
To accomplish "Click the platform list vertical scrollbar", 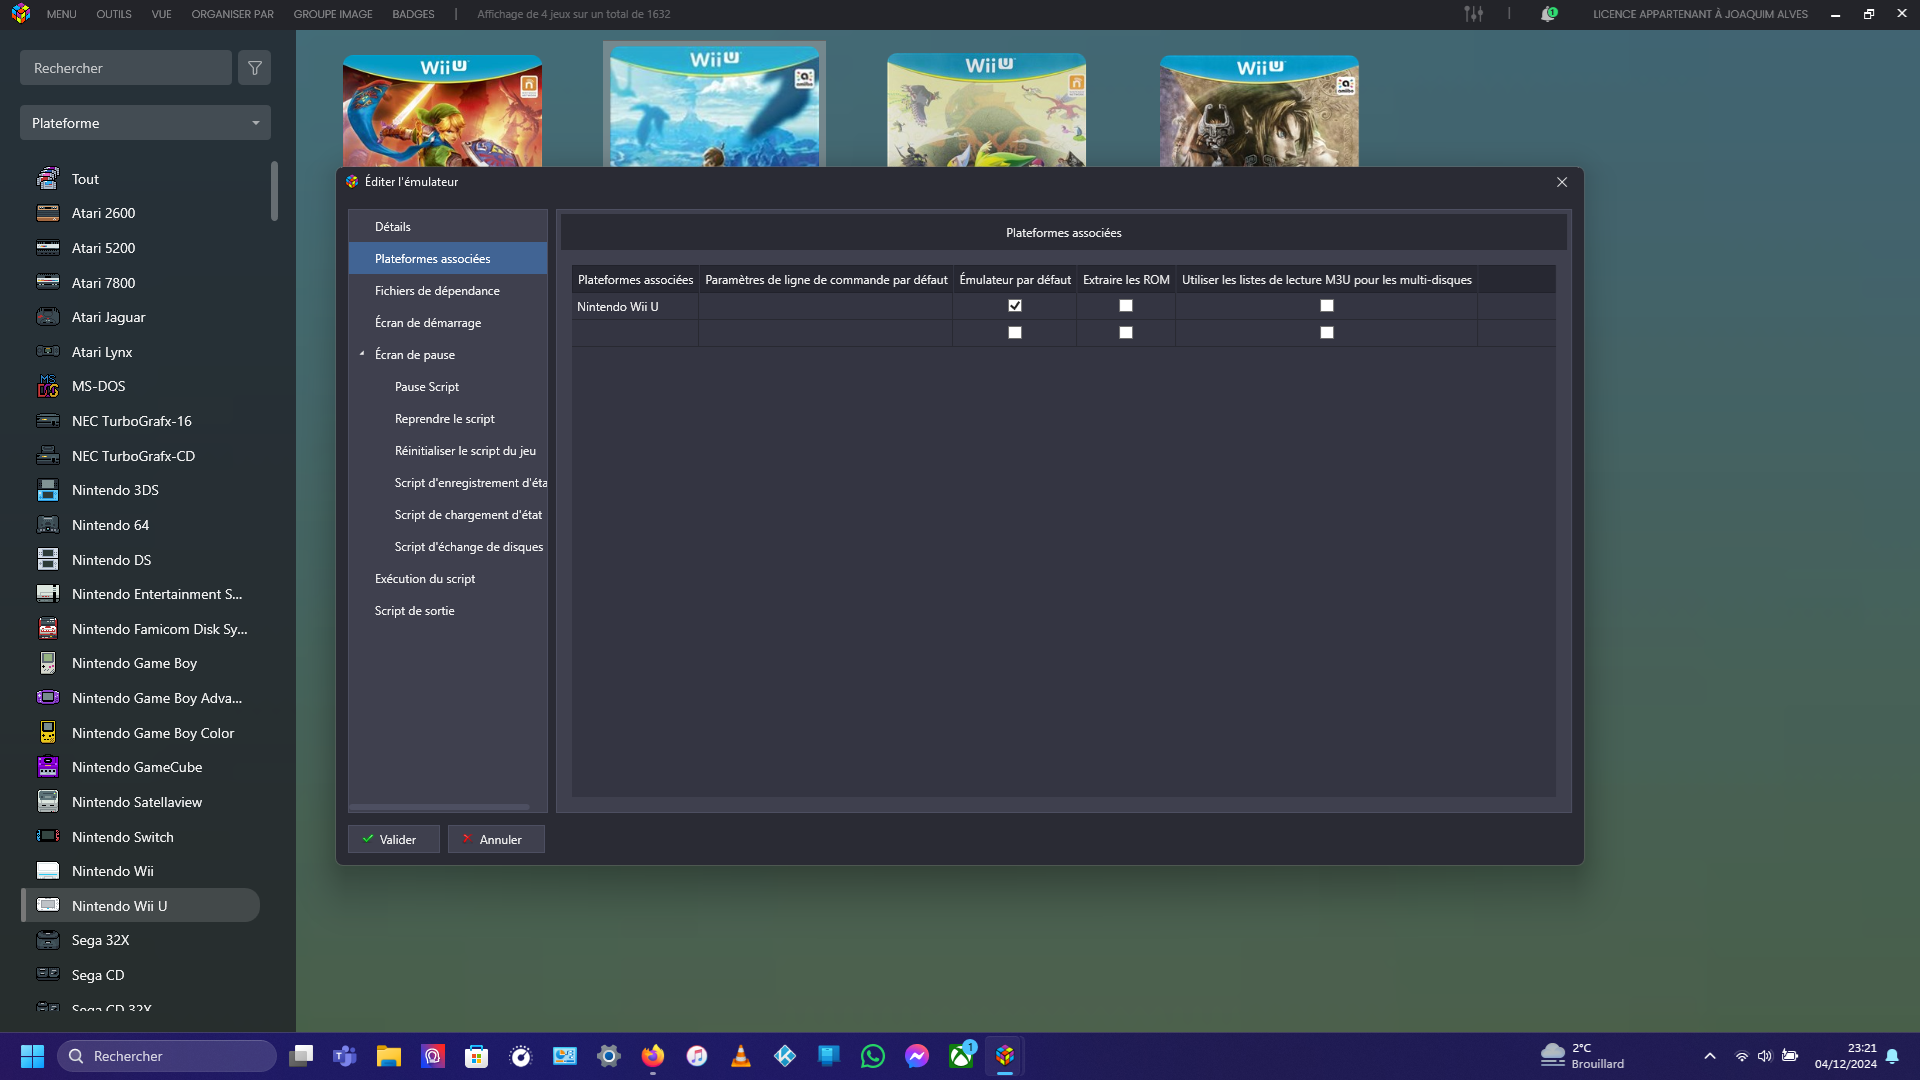I will (274, 191).
